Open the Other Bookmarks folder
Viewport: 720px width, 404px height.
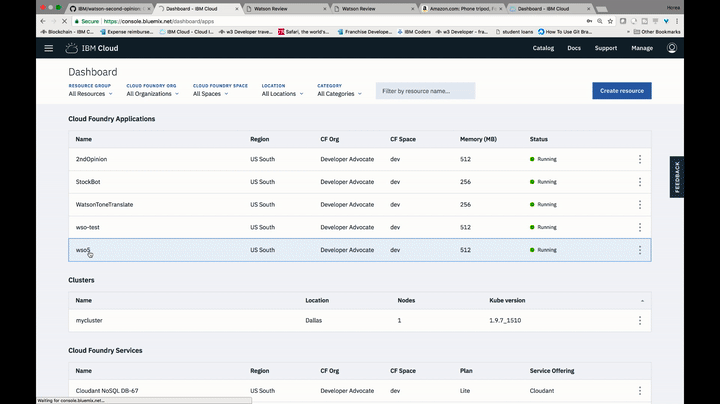pos(657,32)
